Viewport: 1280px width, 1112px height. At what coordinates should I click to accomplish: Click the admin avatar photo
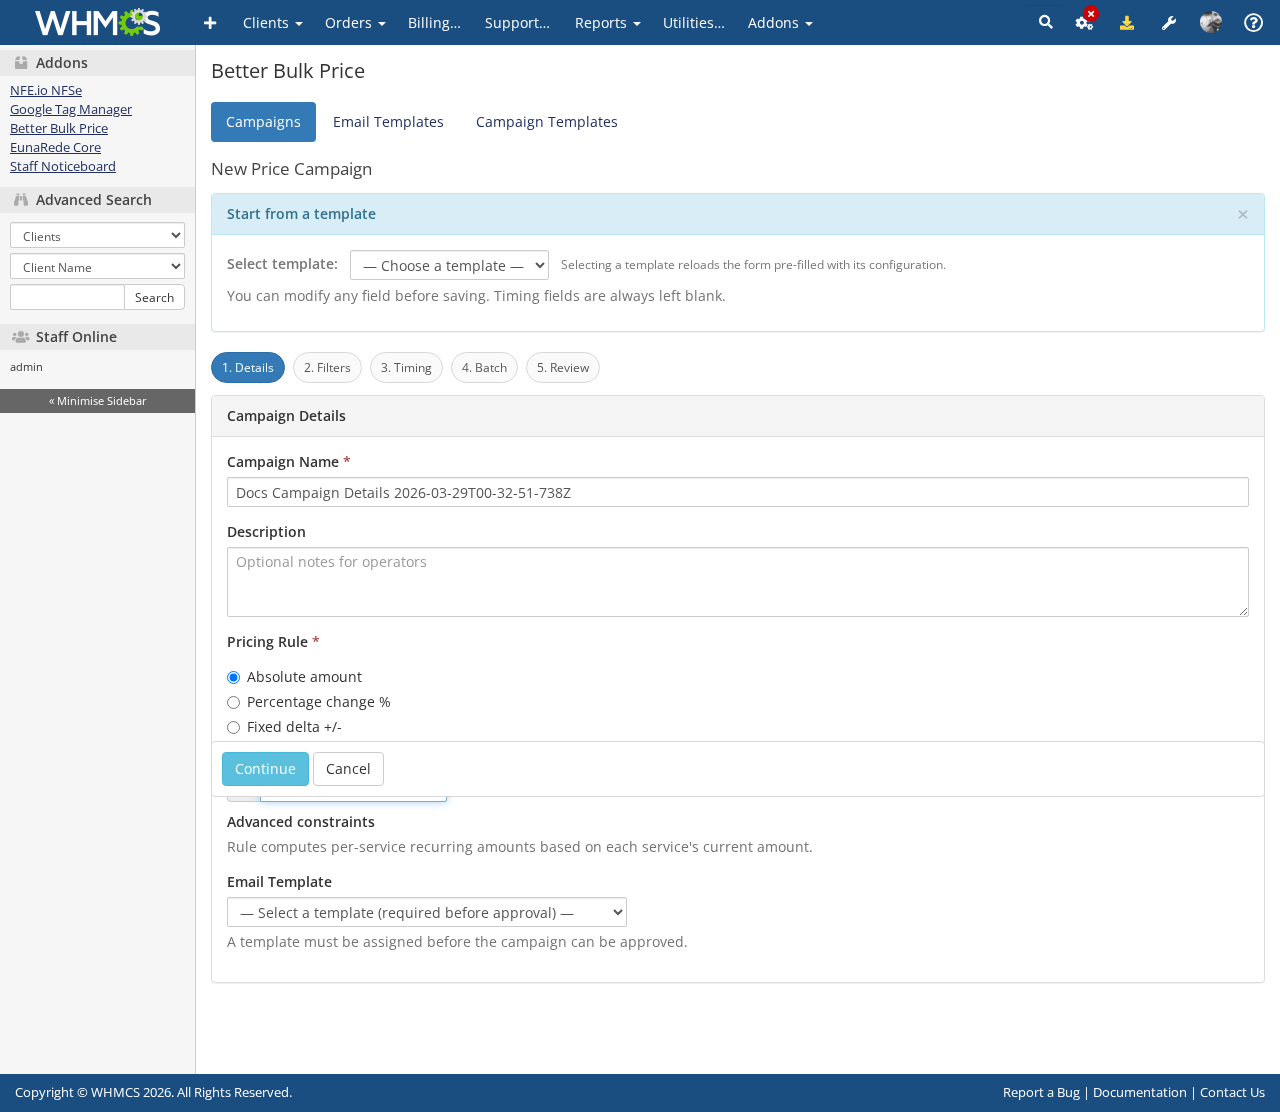(x=1210, y=21)
